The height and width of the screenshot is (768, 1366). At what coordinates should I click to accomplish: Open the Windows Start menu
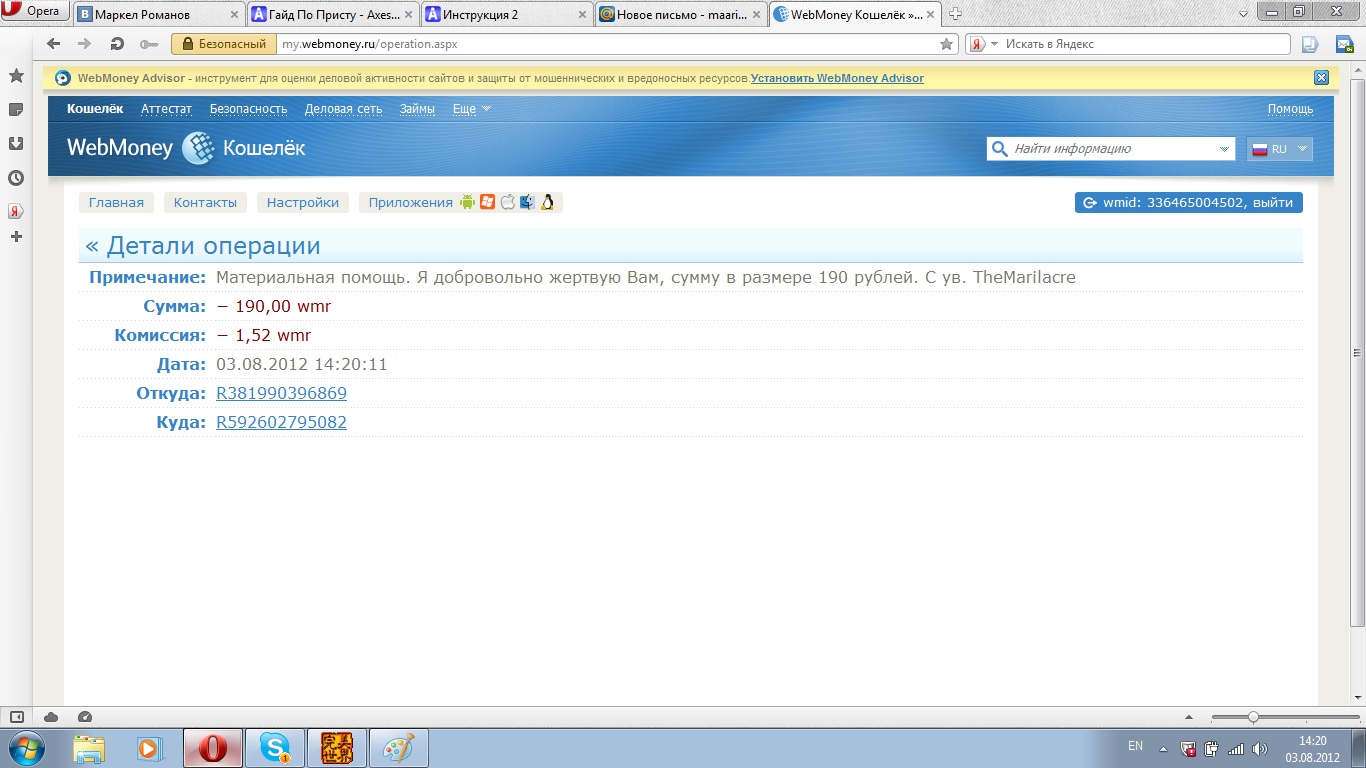tap(25, 748)
